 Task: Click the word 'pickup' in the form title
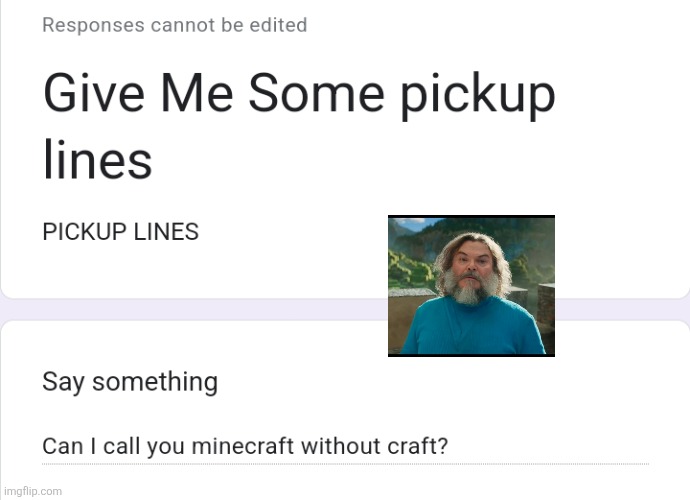[x=477, y=96]
